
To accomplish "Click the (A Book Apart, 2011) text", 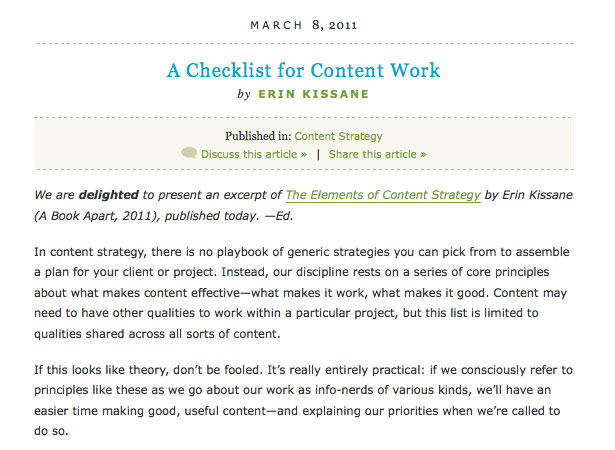I will click(97, 216).
